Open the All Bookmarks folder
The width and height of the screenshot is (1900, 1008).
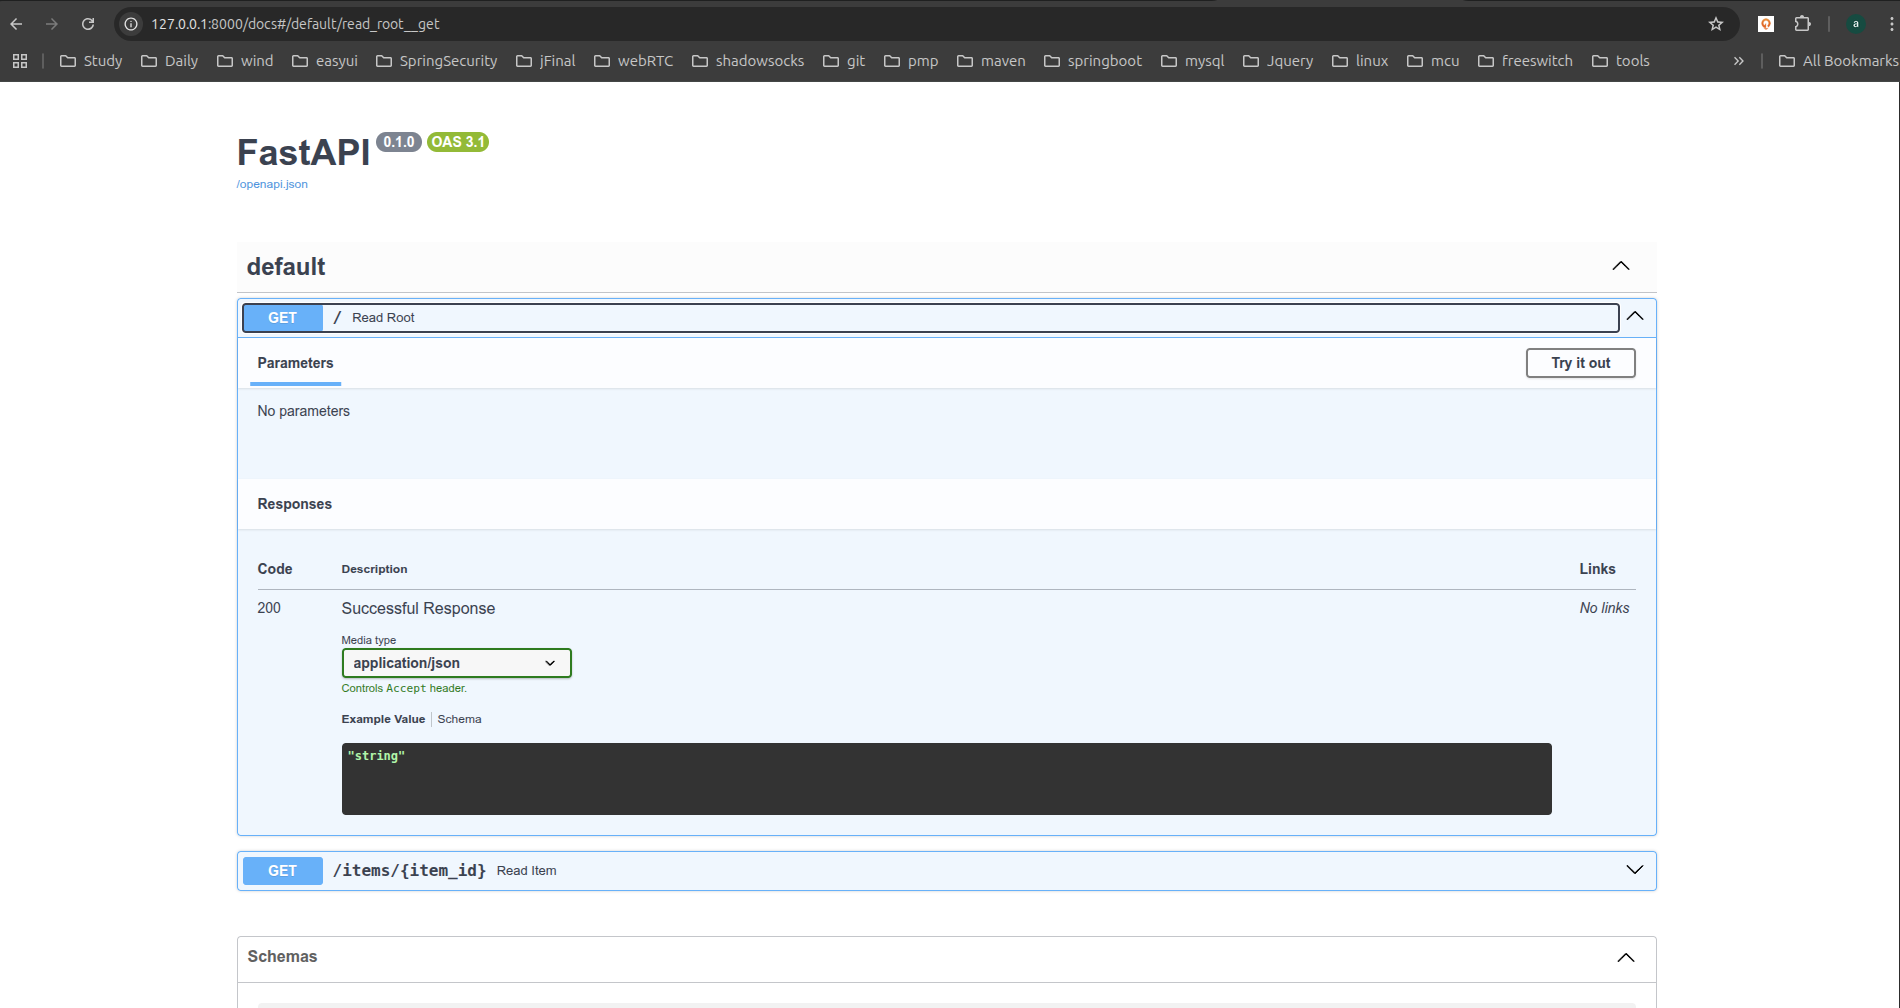point(1838,61)
